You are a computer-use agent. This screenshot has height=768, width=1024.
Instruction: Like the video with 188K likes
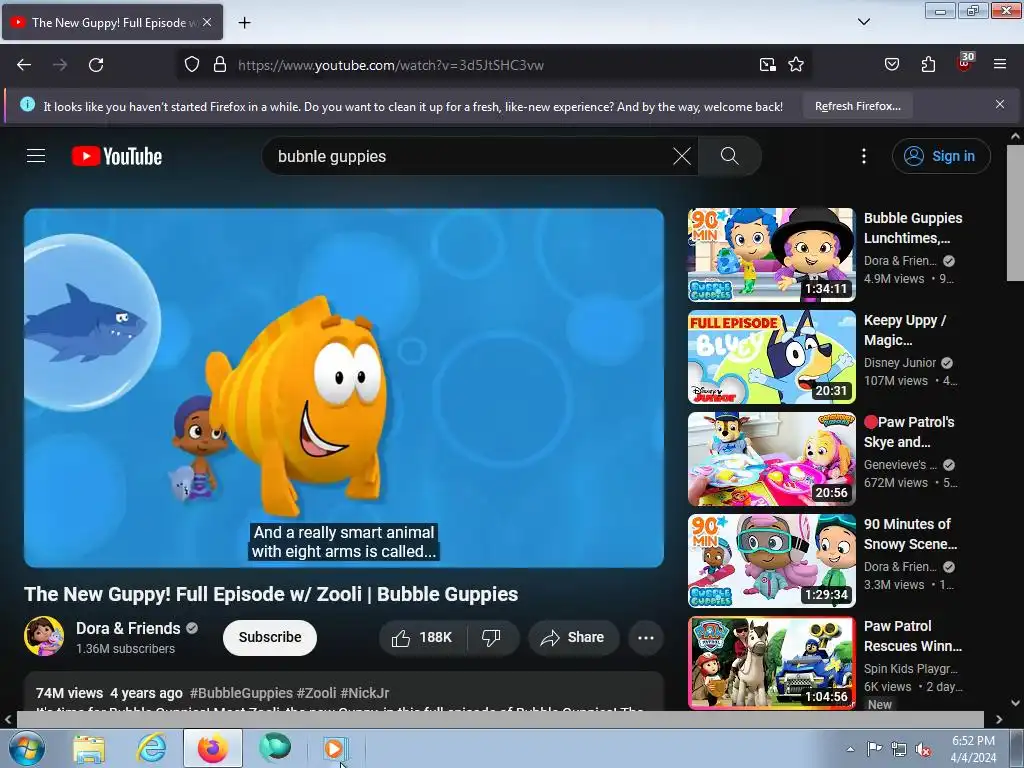pos(423,637)
